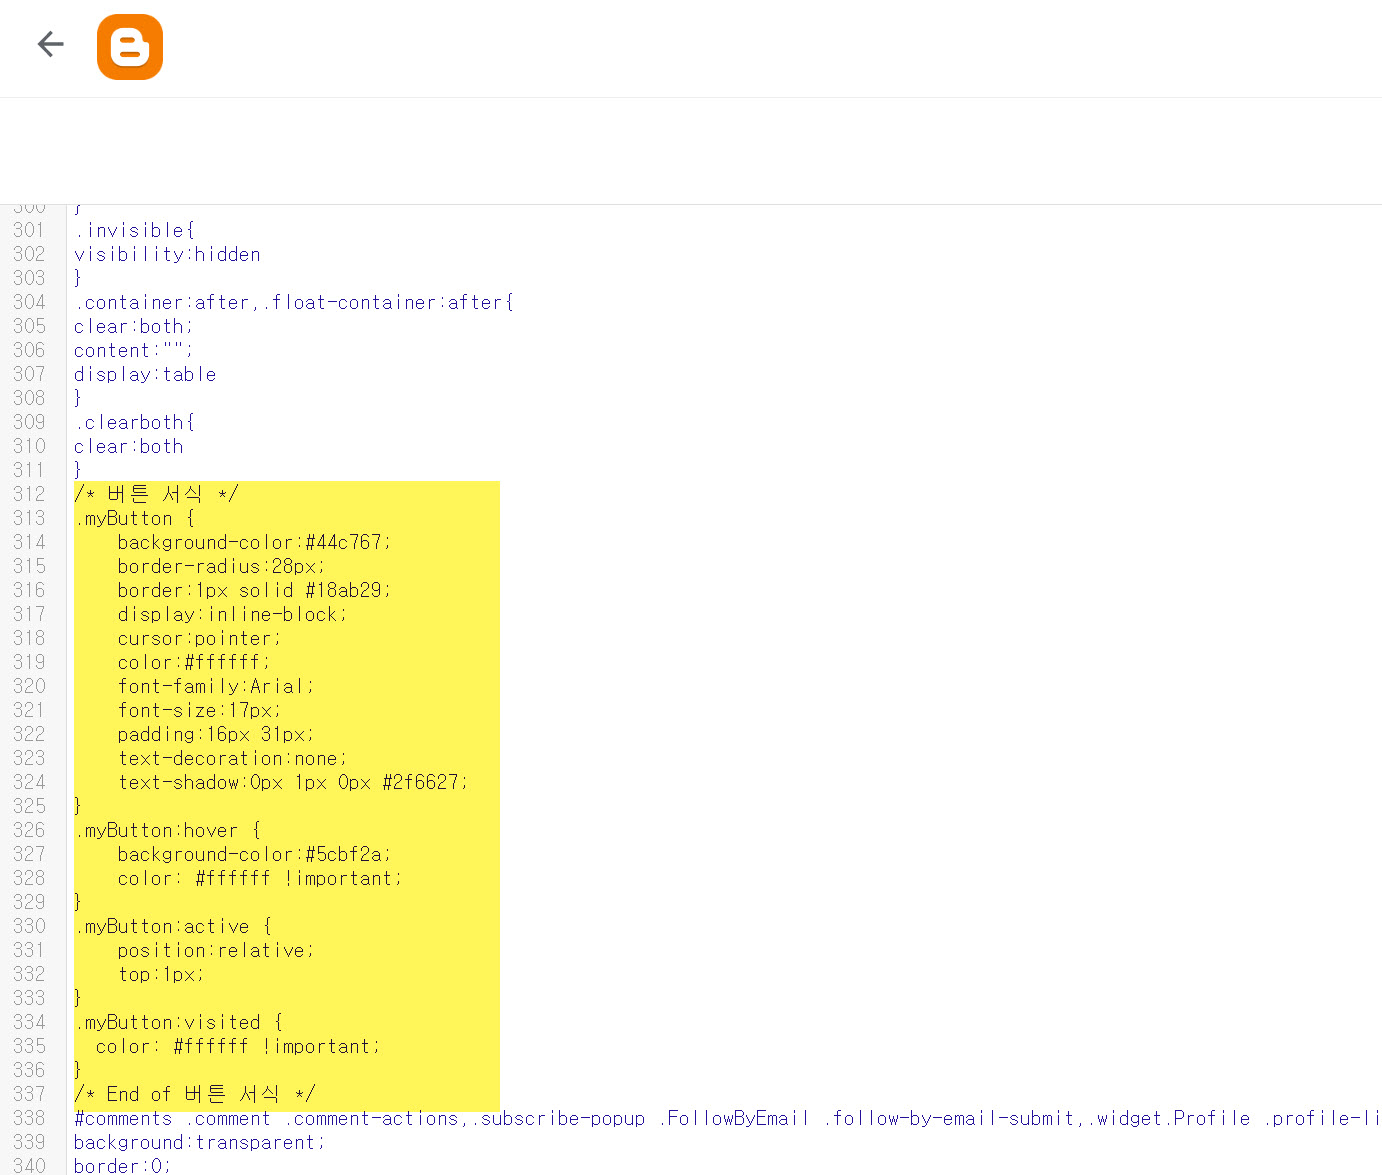
Task: Click the '.myButton:hover {' line
Action: pyautogui.click(x=167, y=830)
